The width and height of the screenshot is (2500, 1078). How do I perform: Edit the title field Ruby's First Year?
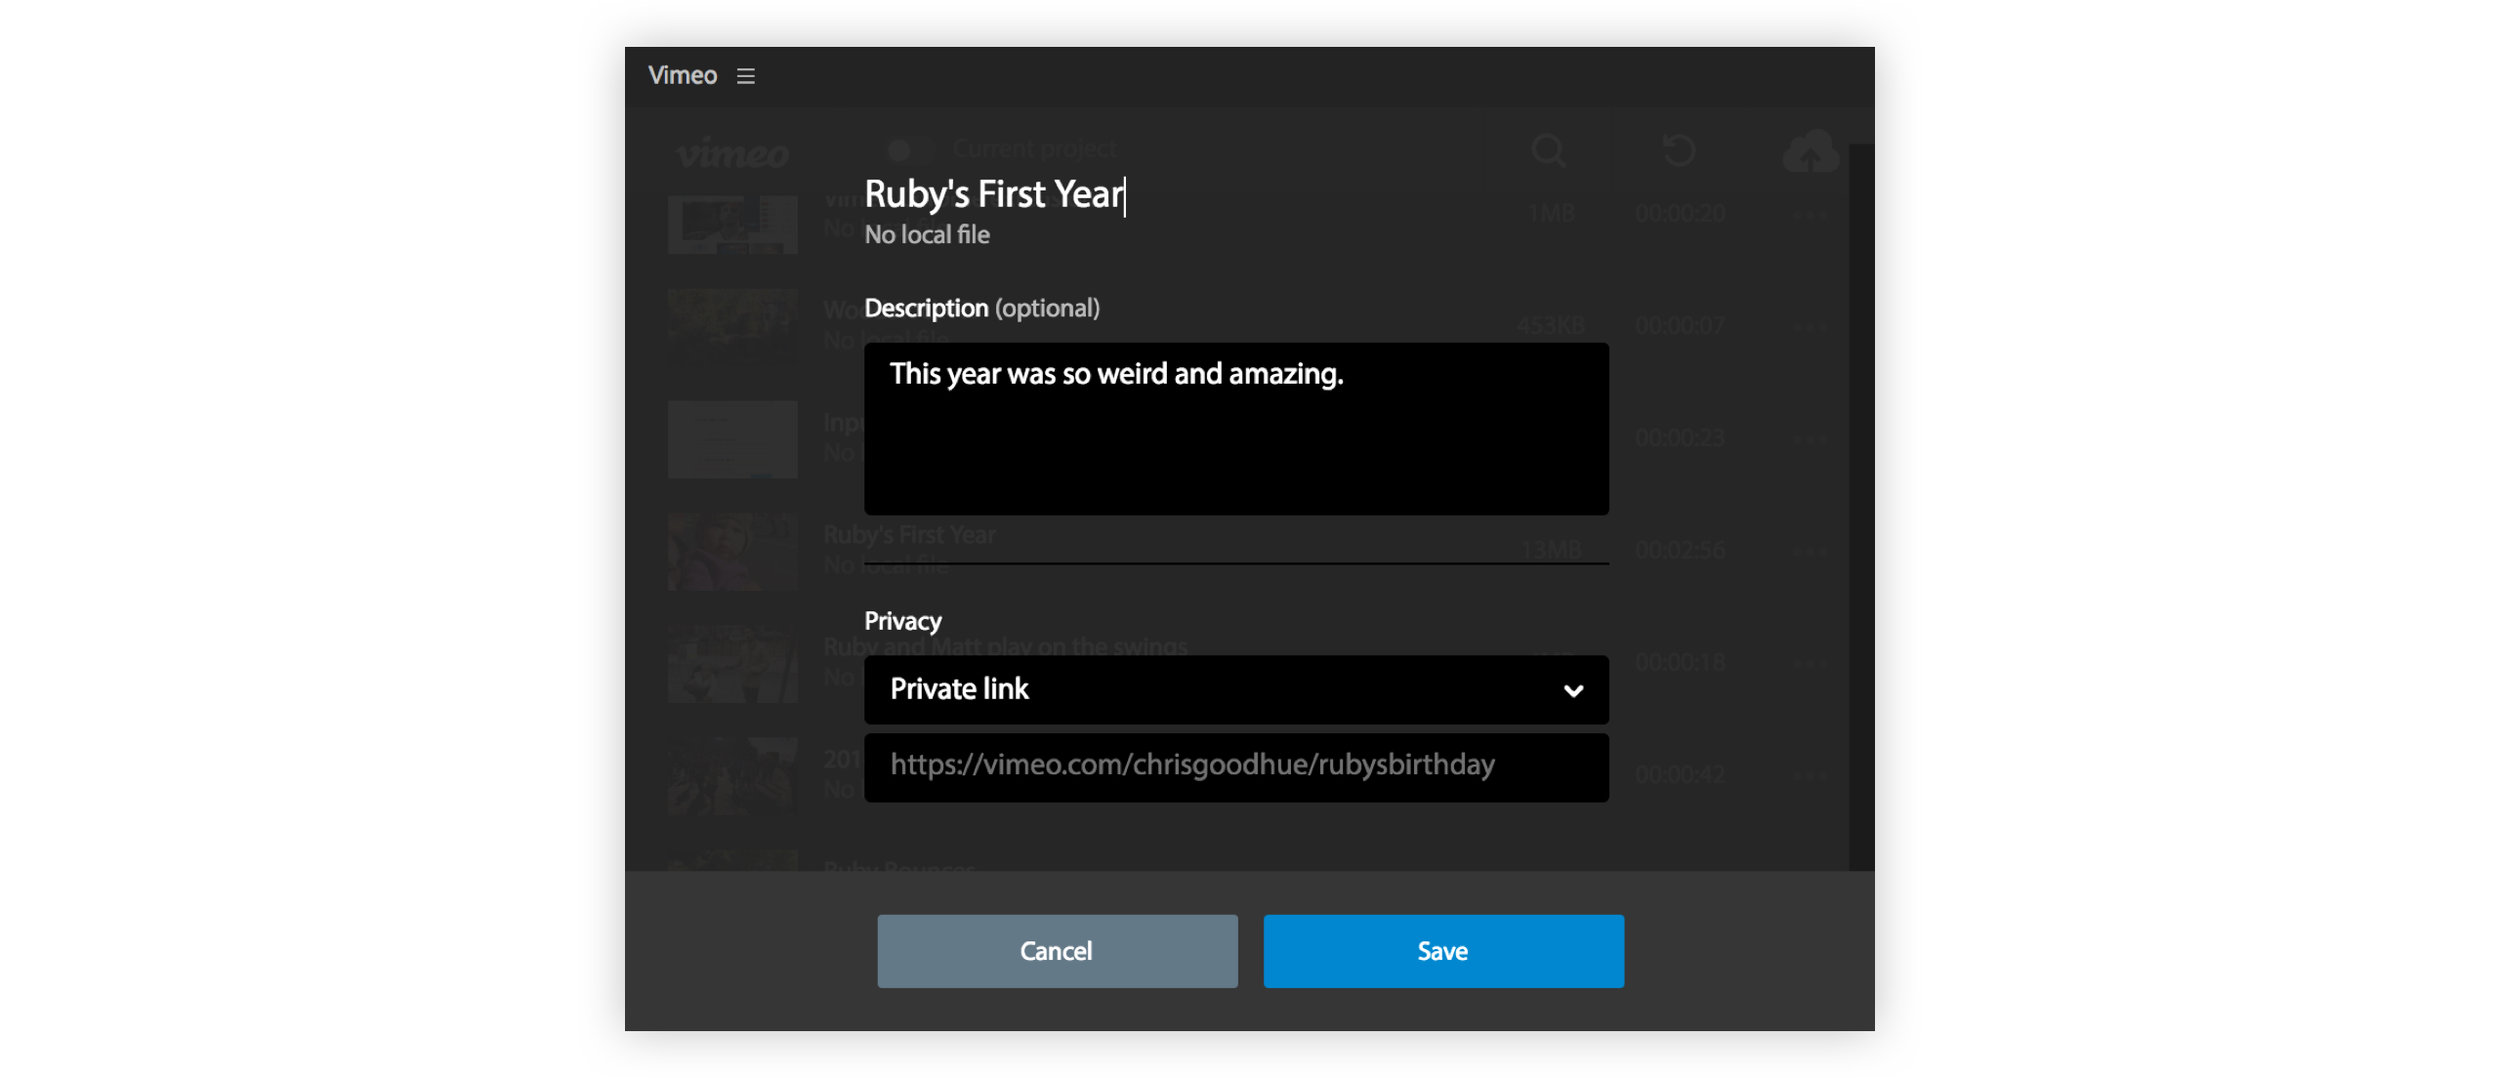point(994,194)
